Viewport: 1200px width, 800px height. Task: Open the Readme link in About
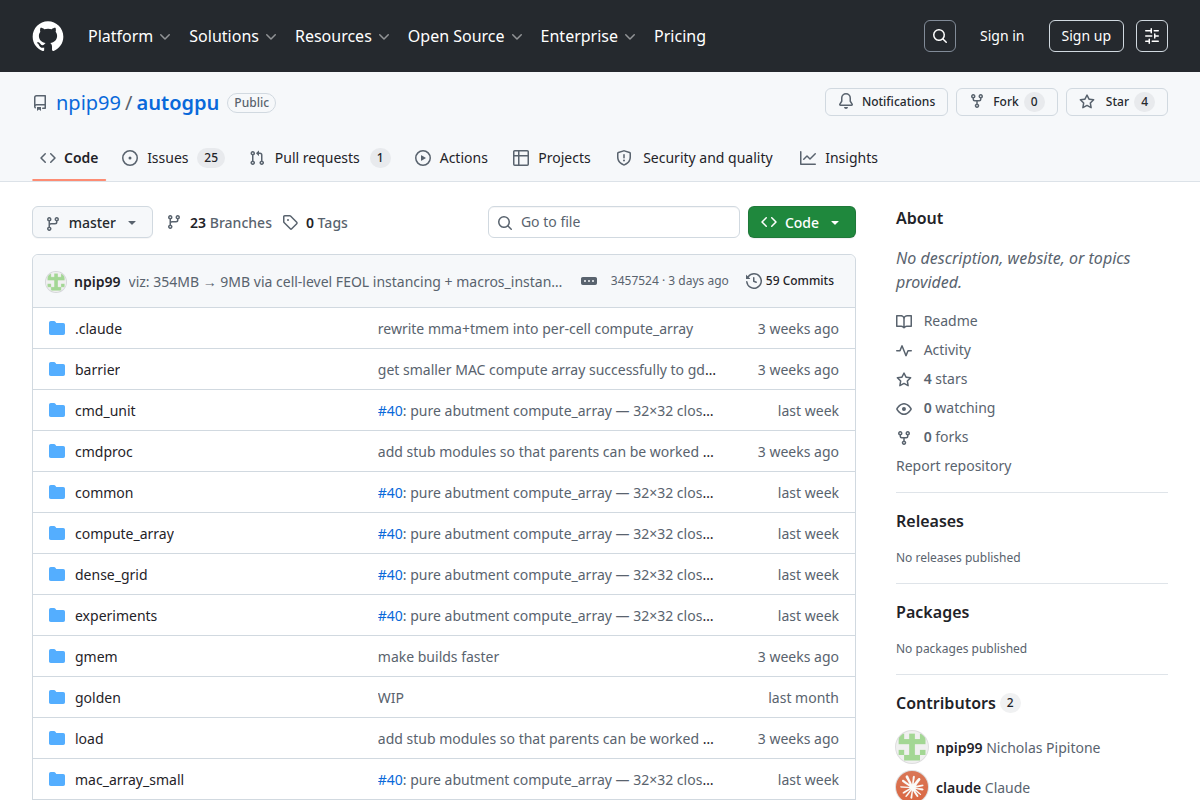937,321
